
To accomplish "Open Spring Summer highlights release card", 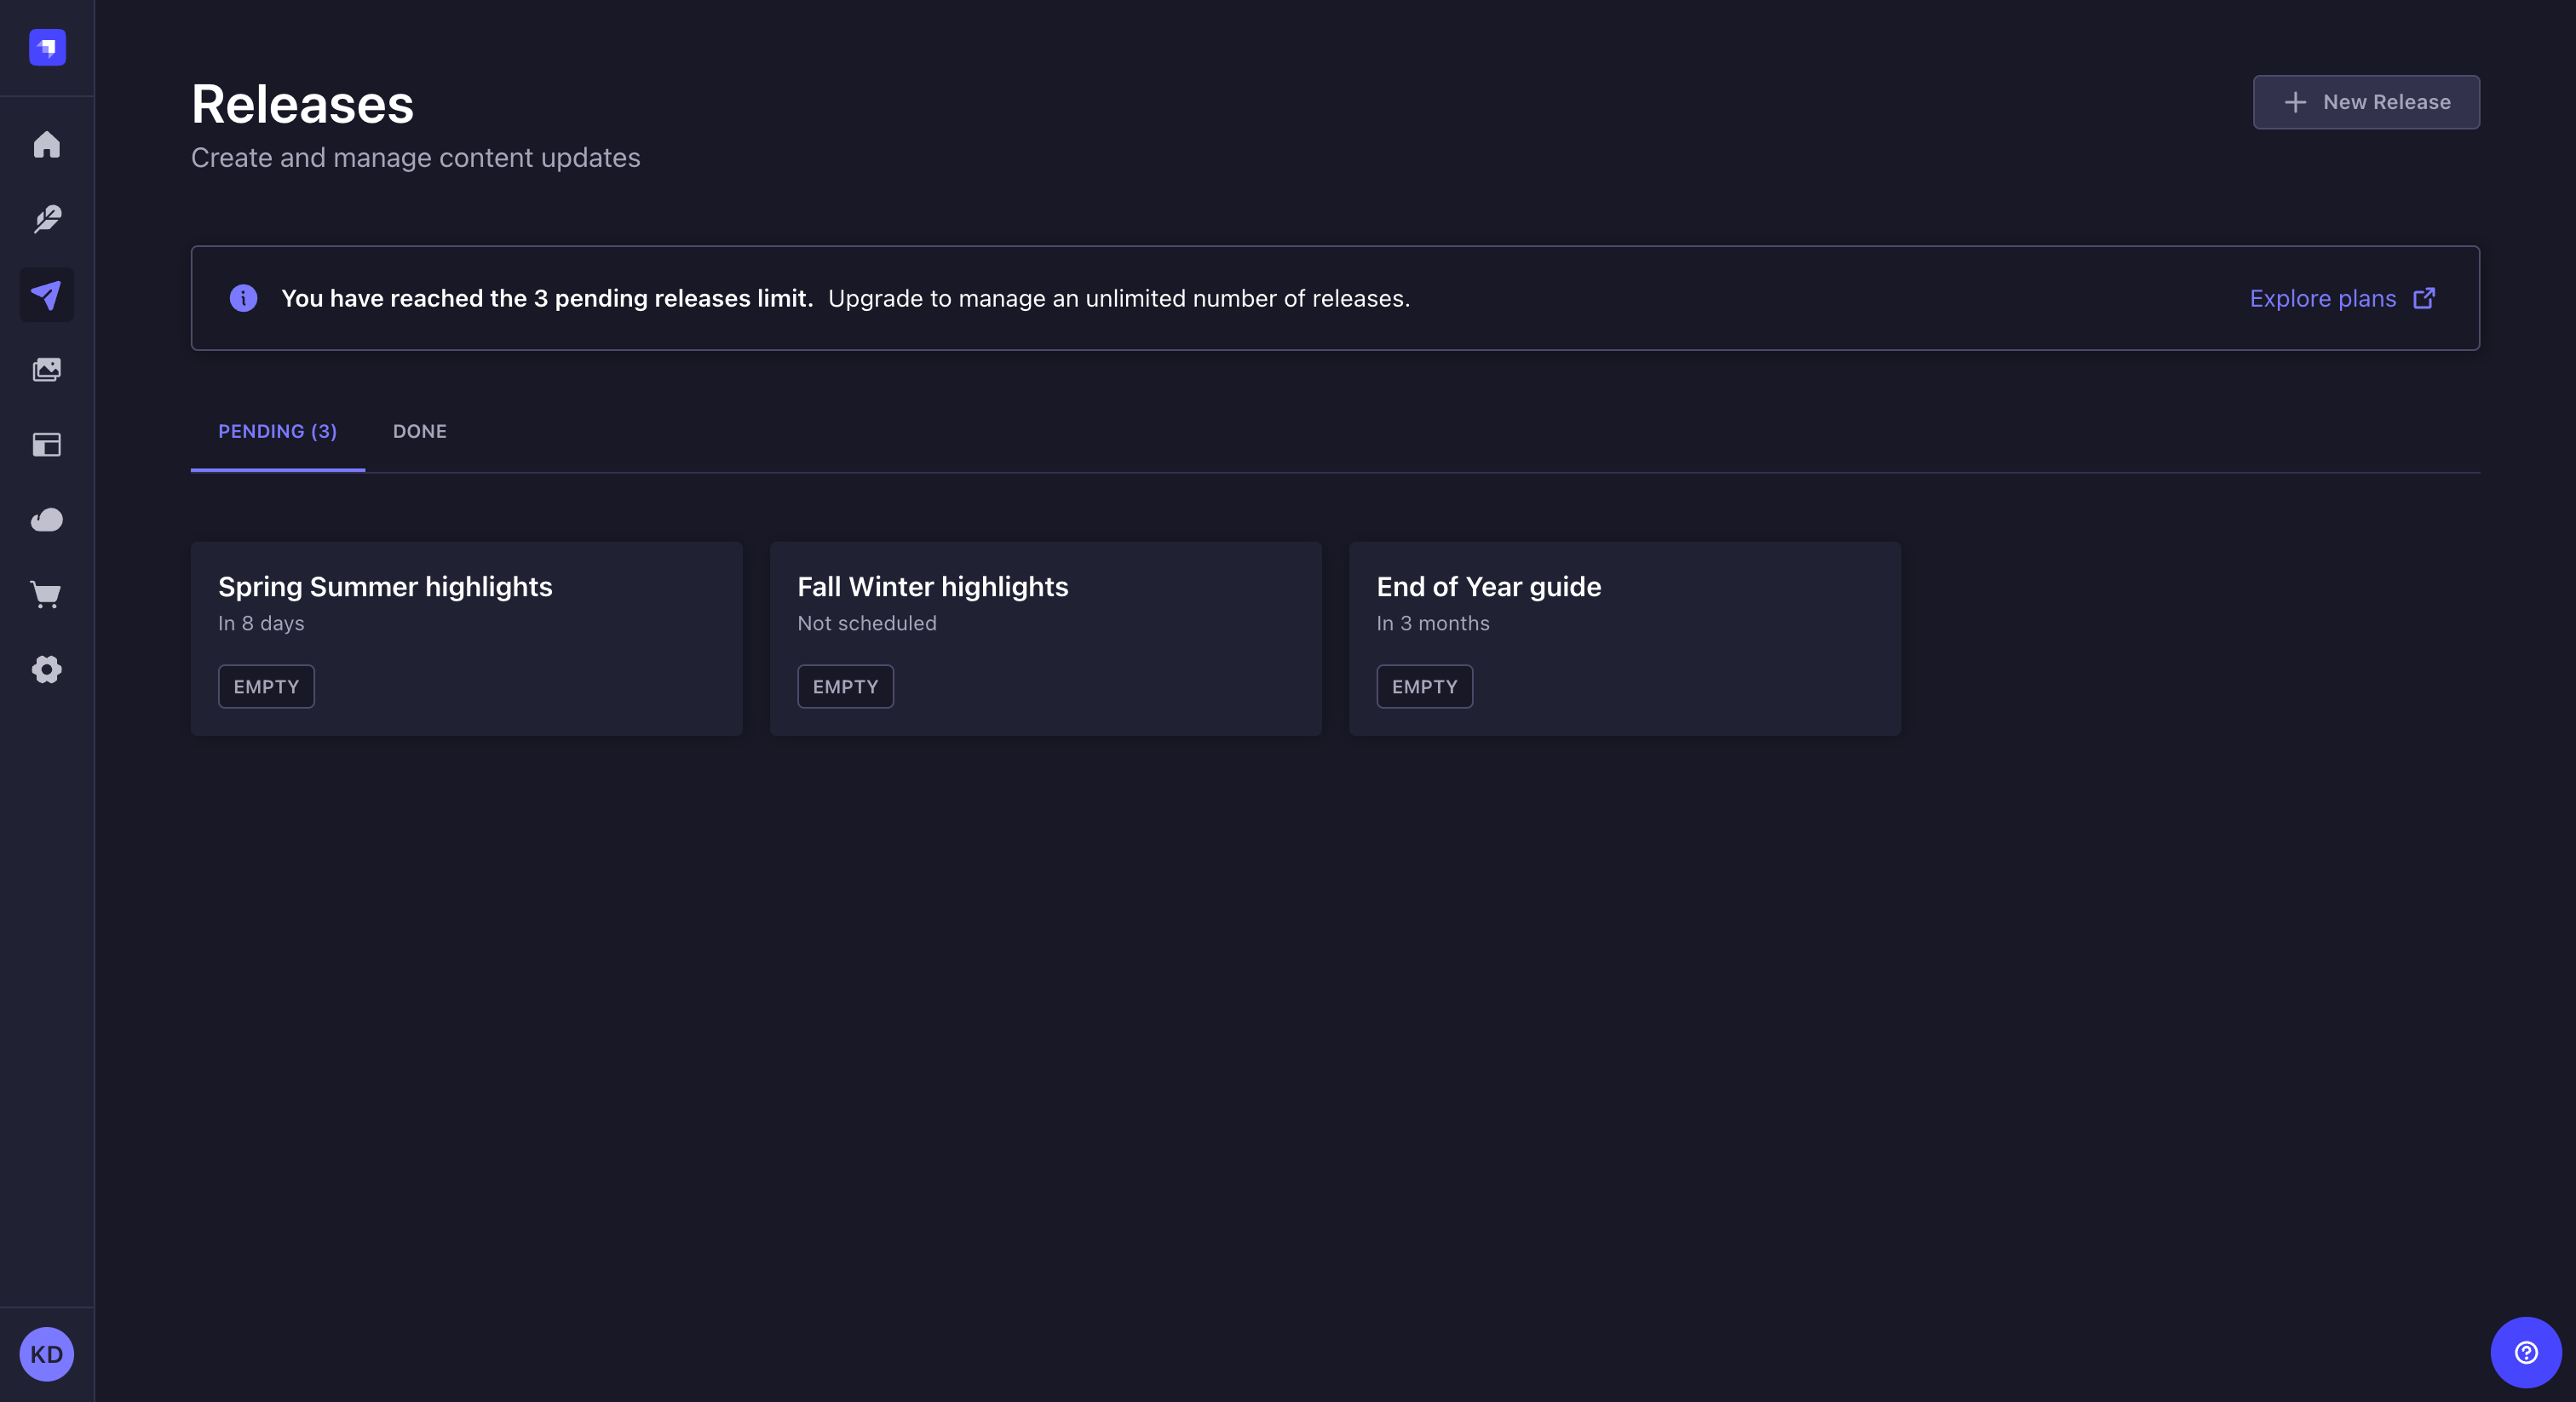I will 466,638.
